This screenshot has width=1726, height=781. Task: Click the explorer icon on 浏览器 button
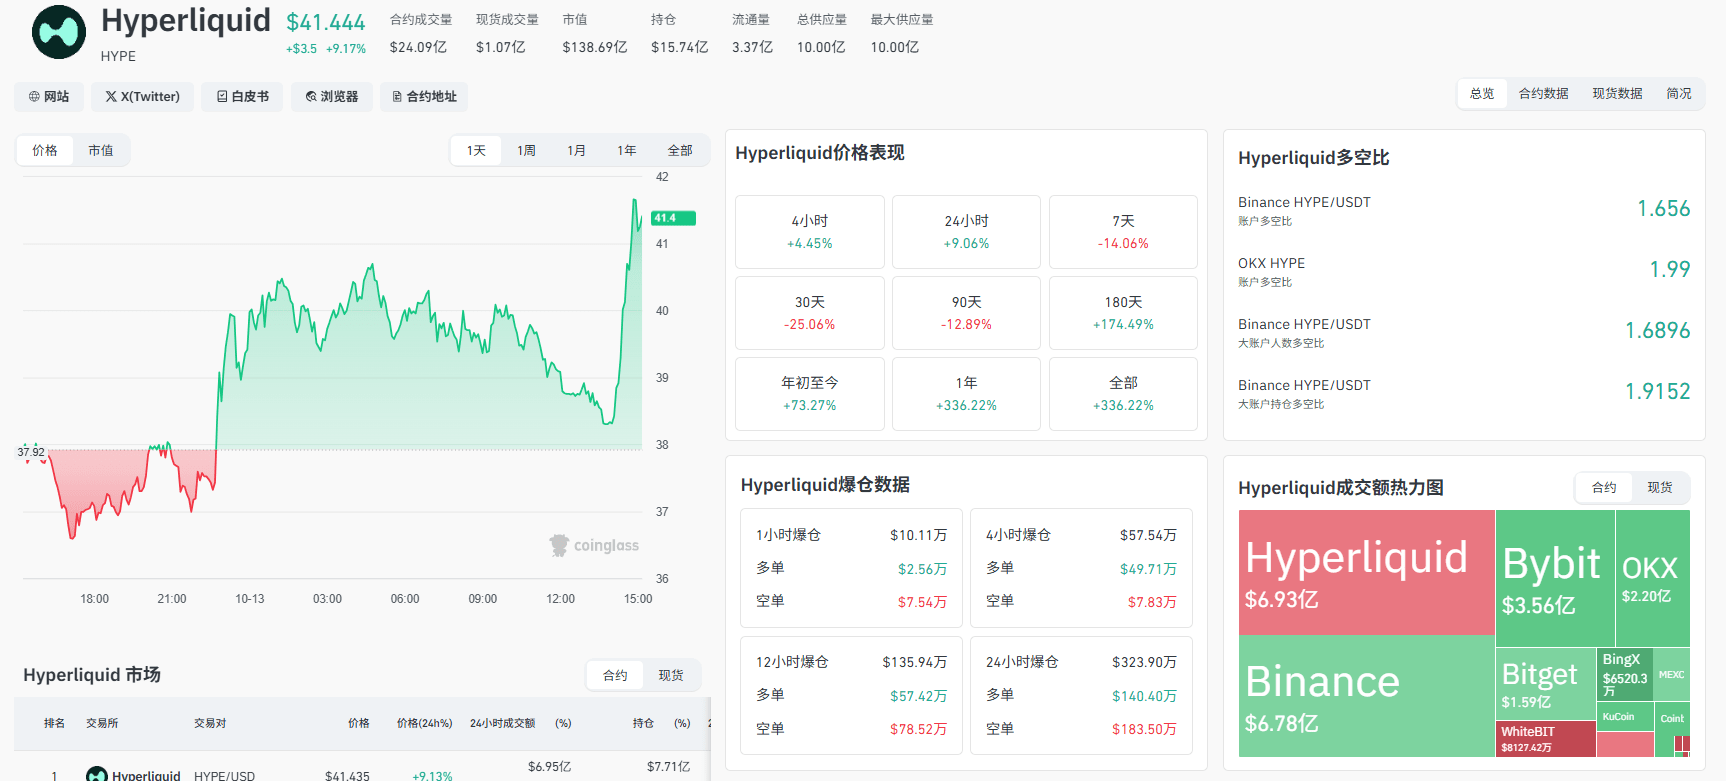311,97
